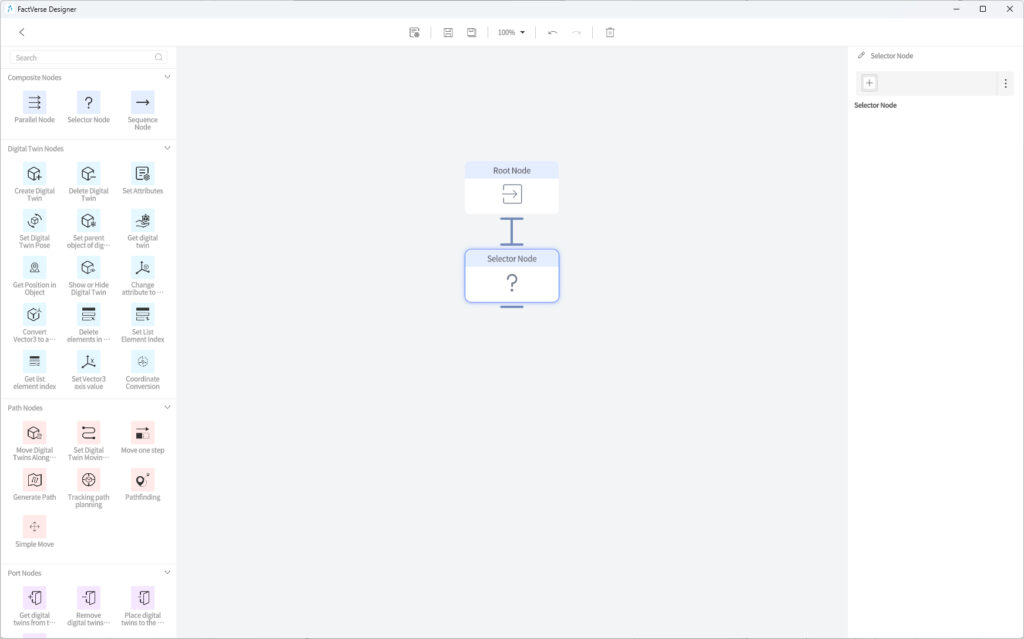The height and width of the screenshot is (639, 1024).
Task: Pick the Move one step node
Action: (x=142, y=433)
